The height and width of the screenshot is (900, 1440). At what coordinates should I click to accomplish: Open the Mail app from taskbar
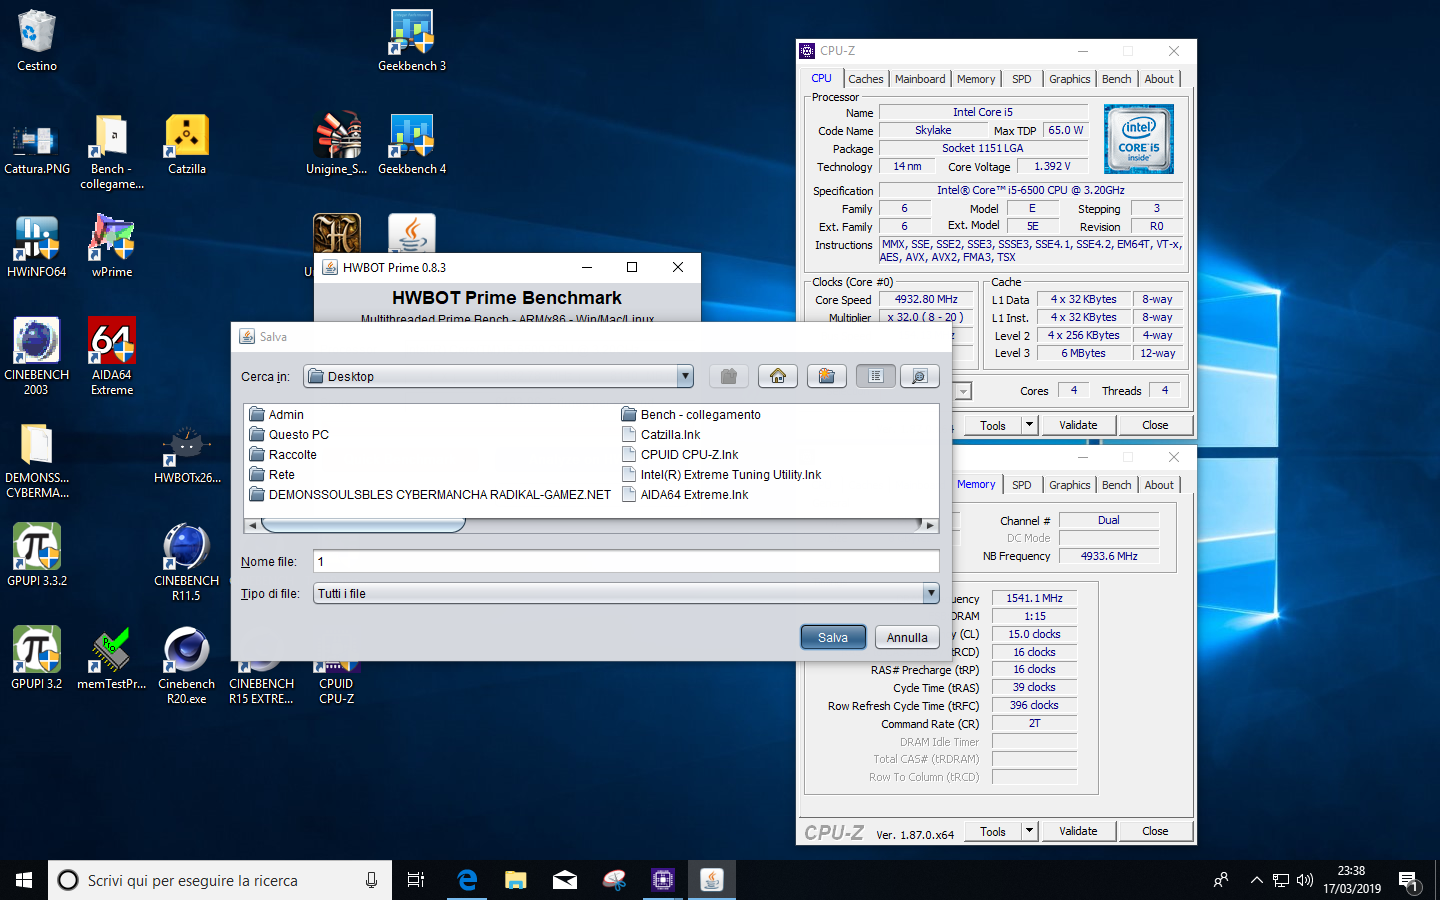click(x=565, y=880)
